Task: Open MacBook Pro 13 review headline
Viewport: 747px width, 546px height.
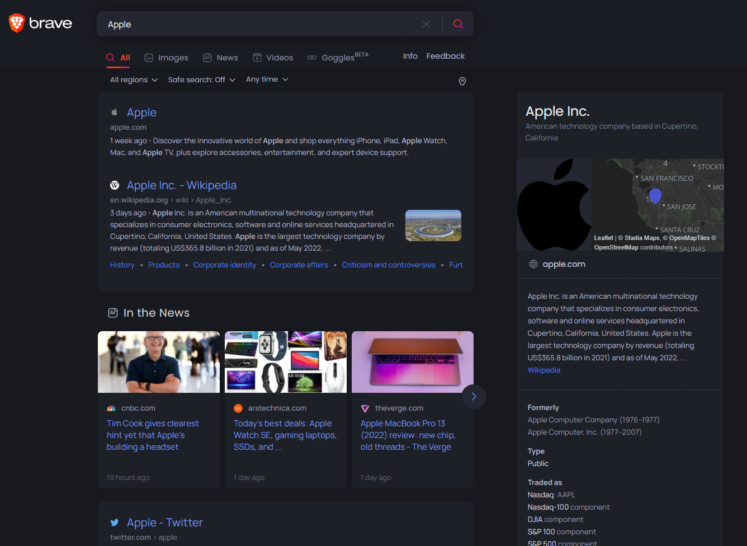Action: 408,435
